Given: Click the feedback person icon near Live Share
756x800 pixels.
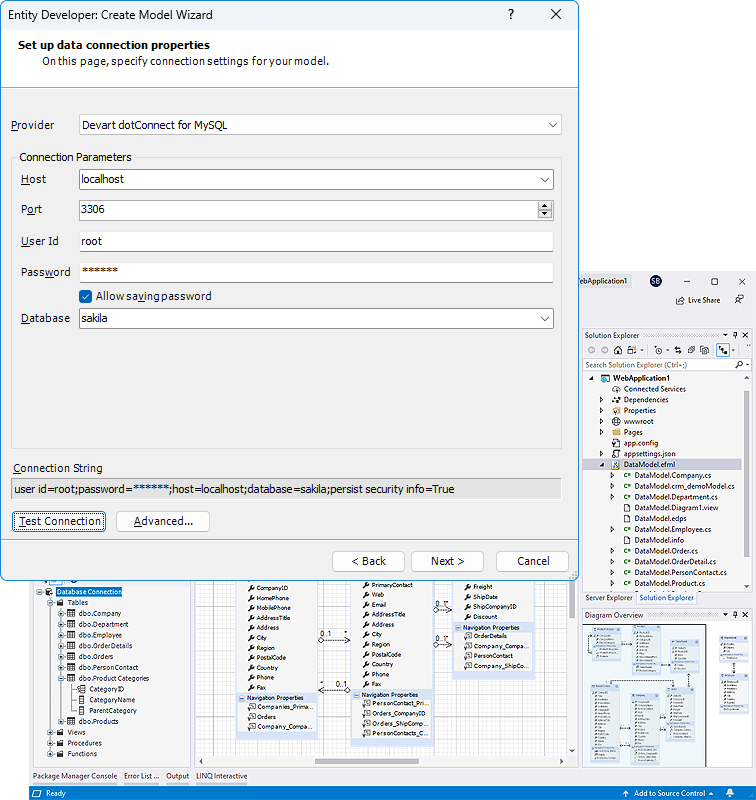Looking at the screenshot, I should pos(739,299).
